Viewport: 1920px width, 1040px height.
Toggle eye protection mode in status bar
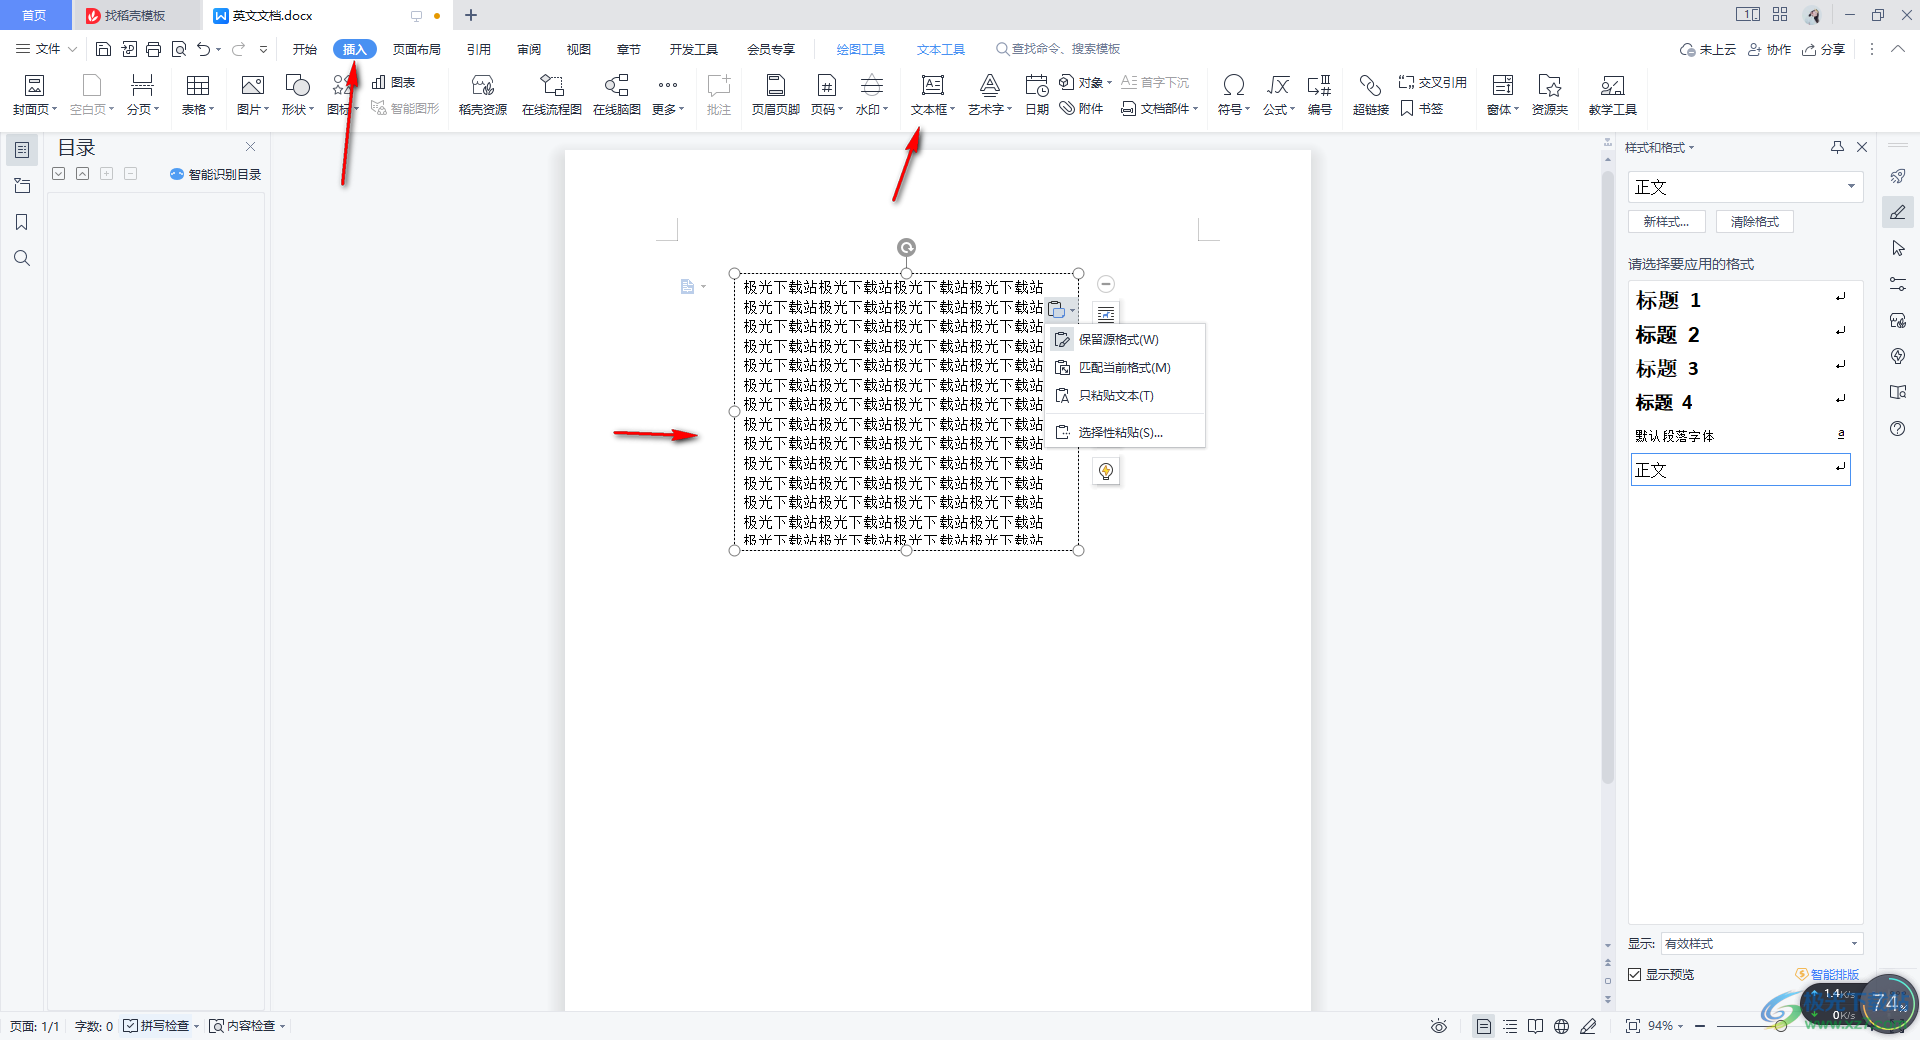(x=1439, y=1026)
